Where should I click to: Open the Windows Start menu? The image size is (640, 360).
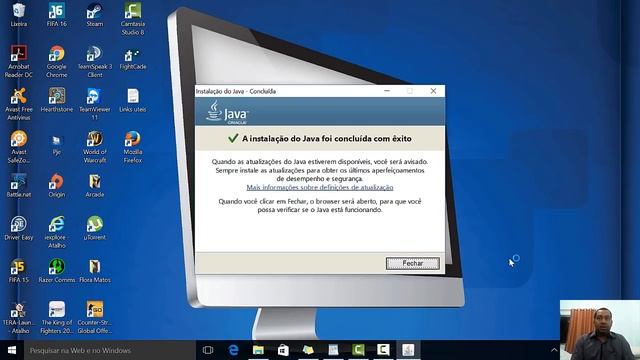tap(12, 350)
